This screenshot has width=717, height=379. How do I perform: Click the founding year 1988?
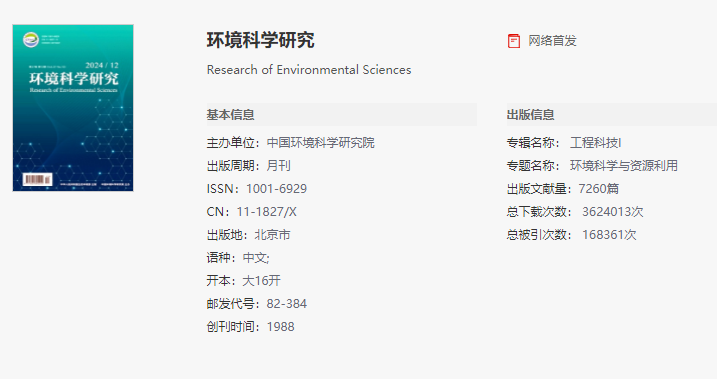click(281, 326)
